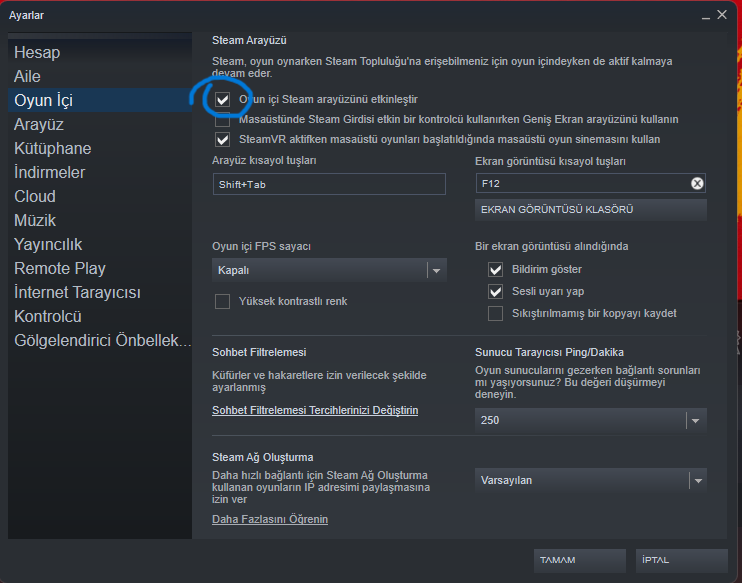The width and height of the screenshot is (742, 583).
Task: Open the Arayüz settings section
Action: pyautogui.click(x=100, y=124)
